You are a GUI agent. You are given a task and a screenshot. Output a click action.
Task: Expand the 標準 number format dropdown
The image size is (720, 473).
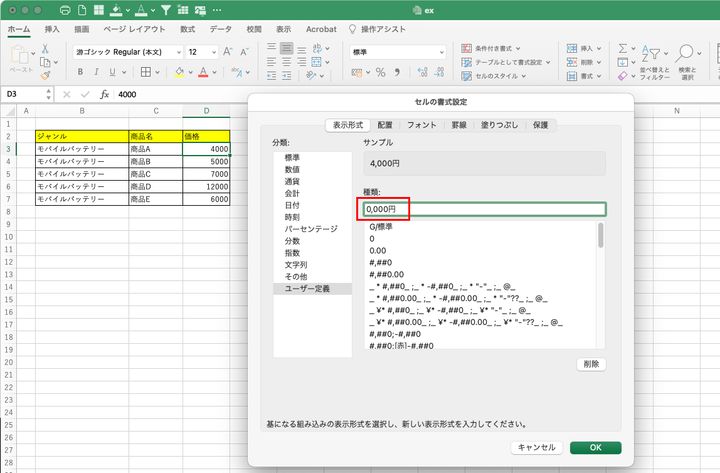[440, 51]
